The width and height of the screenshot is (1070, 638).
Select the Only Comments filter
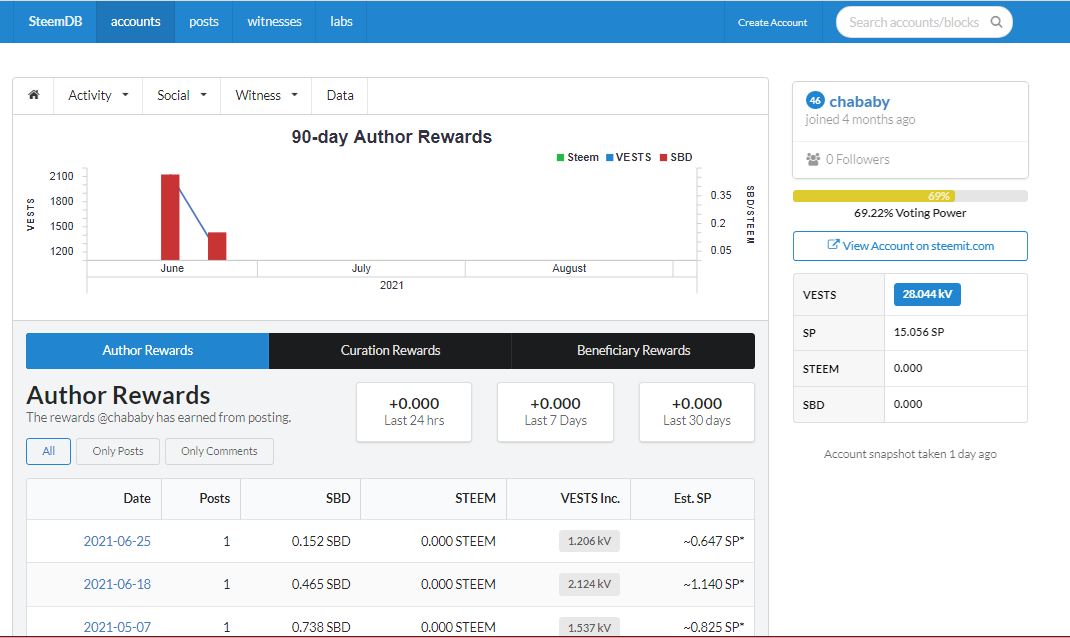point(219,451)
